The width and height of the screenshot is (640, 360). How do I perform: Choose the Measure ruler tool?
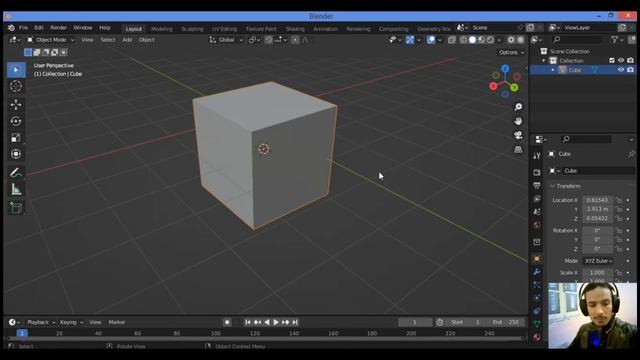point(16,189)
